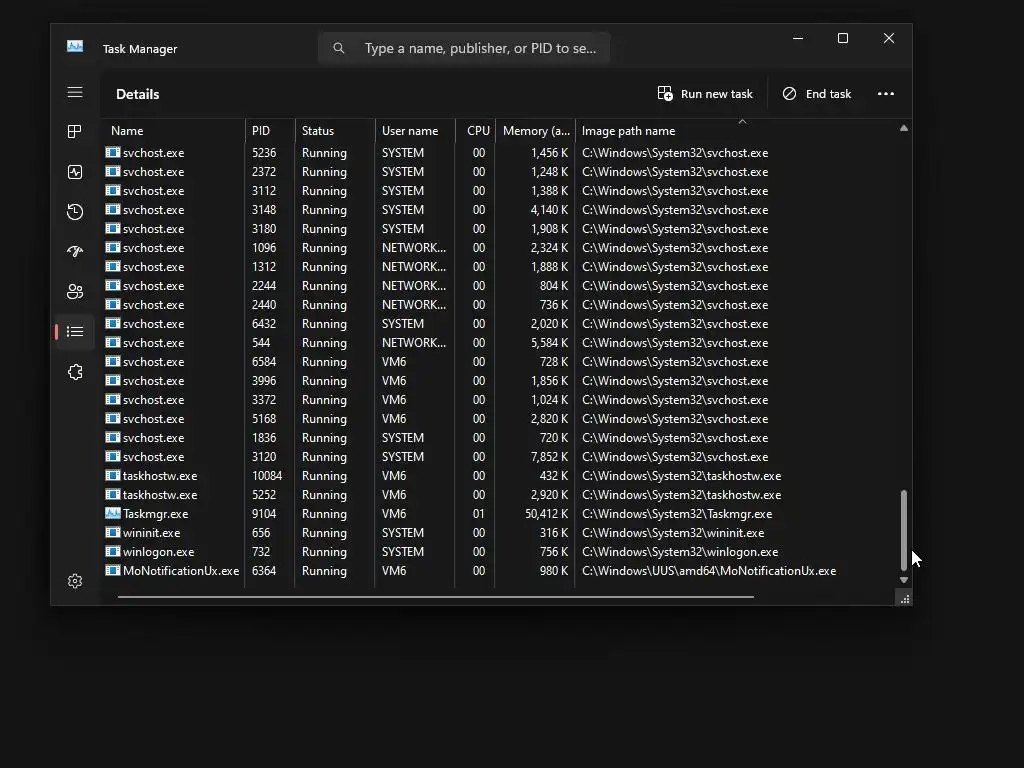Viewport: 1024px width, 768px height.
Task: Click Run new task button
Action: 705,94
